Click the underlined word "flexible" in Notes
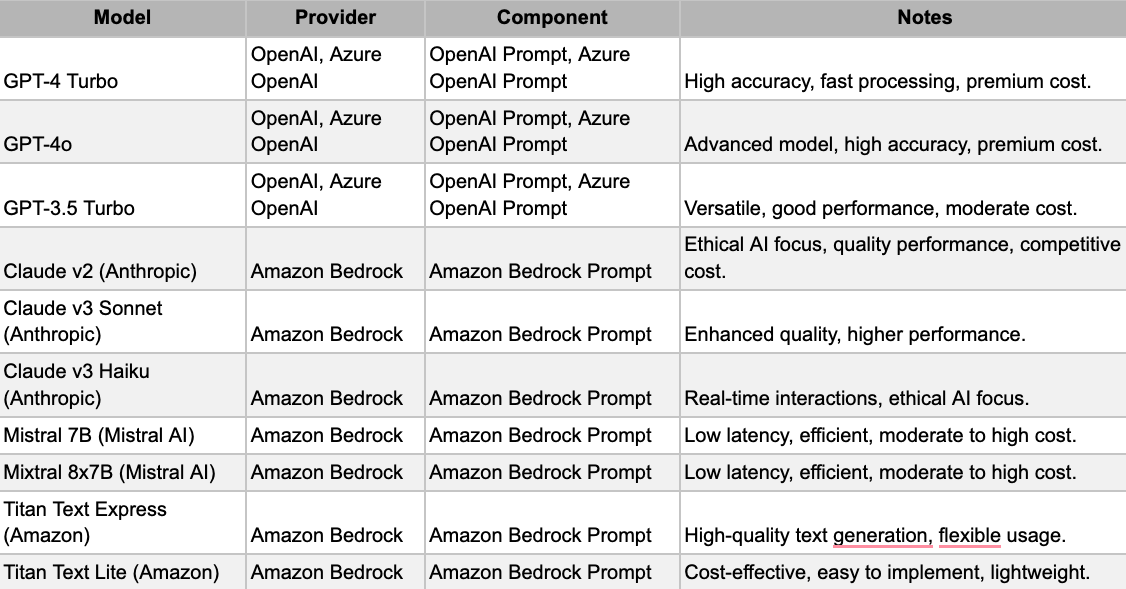This screenshot has width=1126, height=589. 969,535
